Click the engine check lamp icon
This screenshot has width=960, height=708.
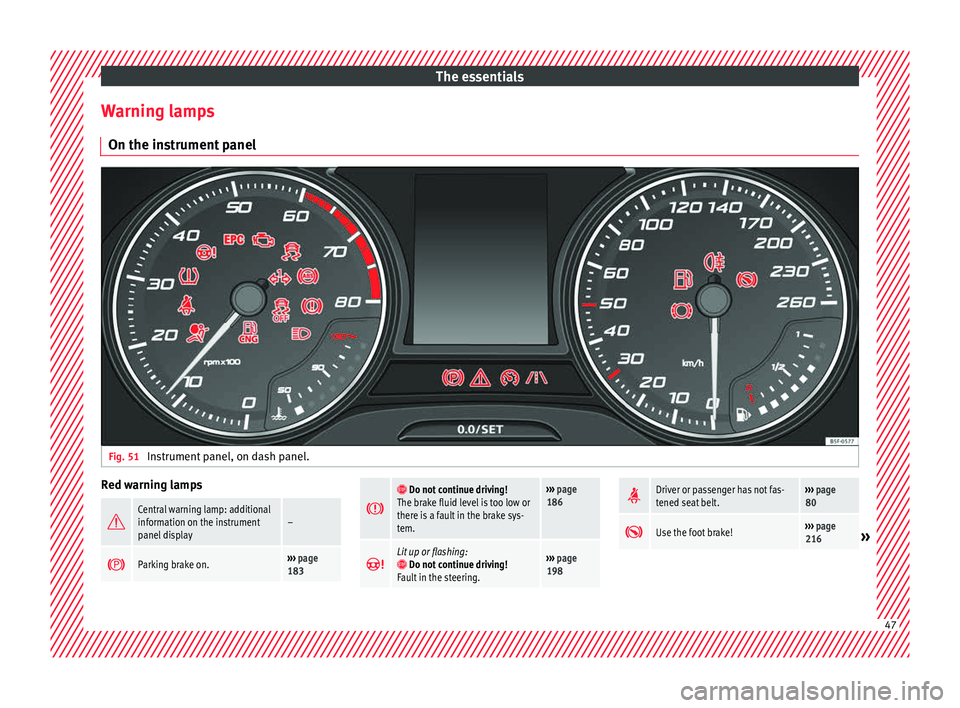coord(264,239)
